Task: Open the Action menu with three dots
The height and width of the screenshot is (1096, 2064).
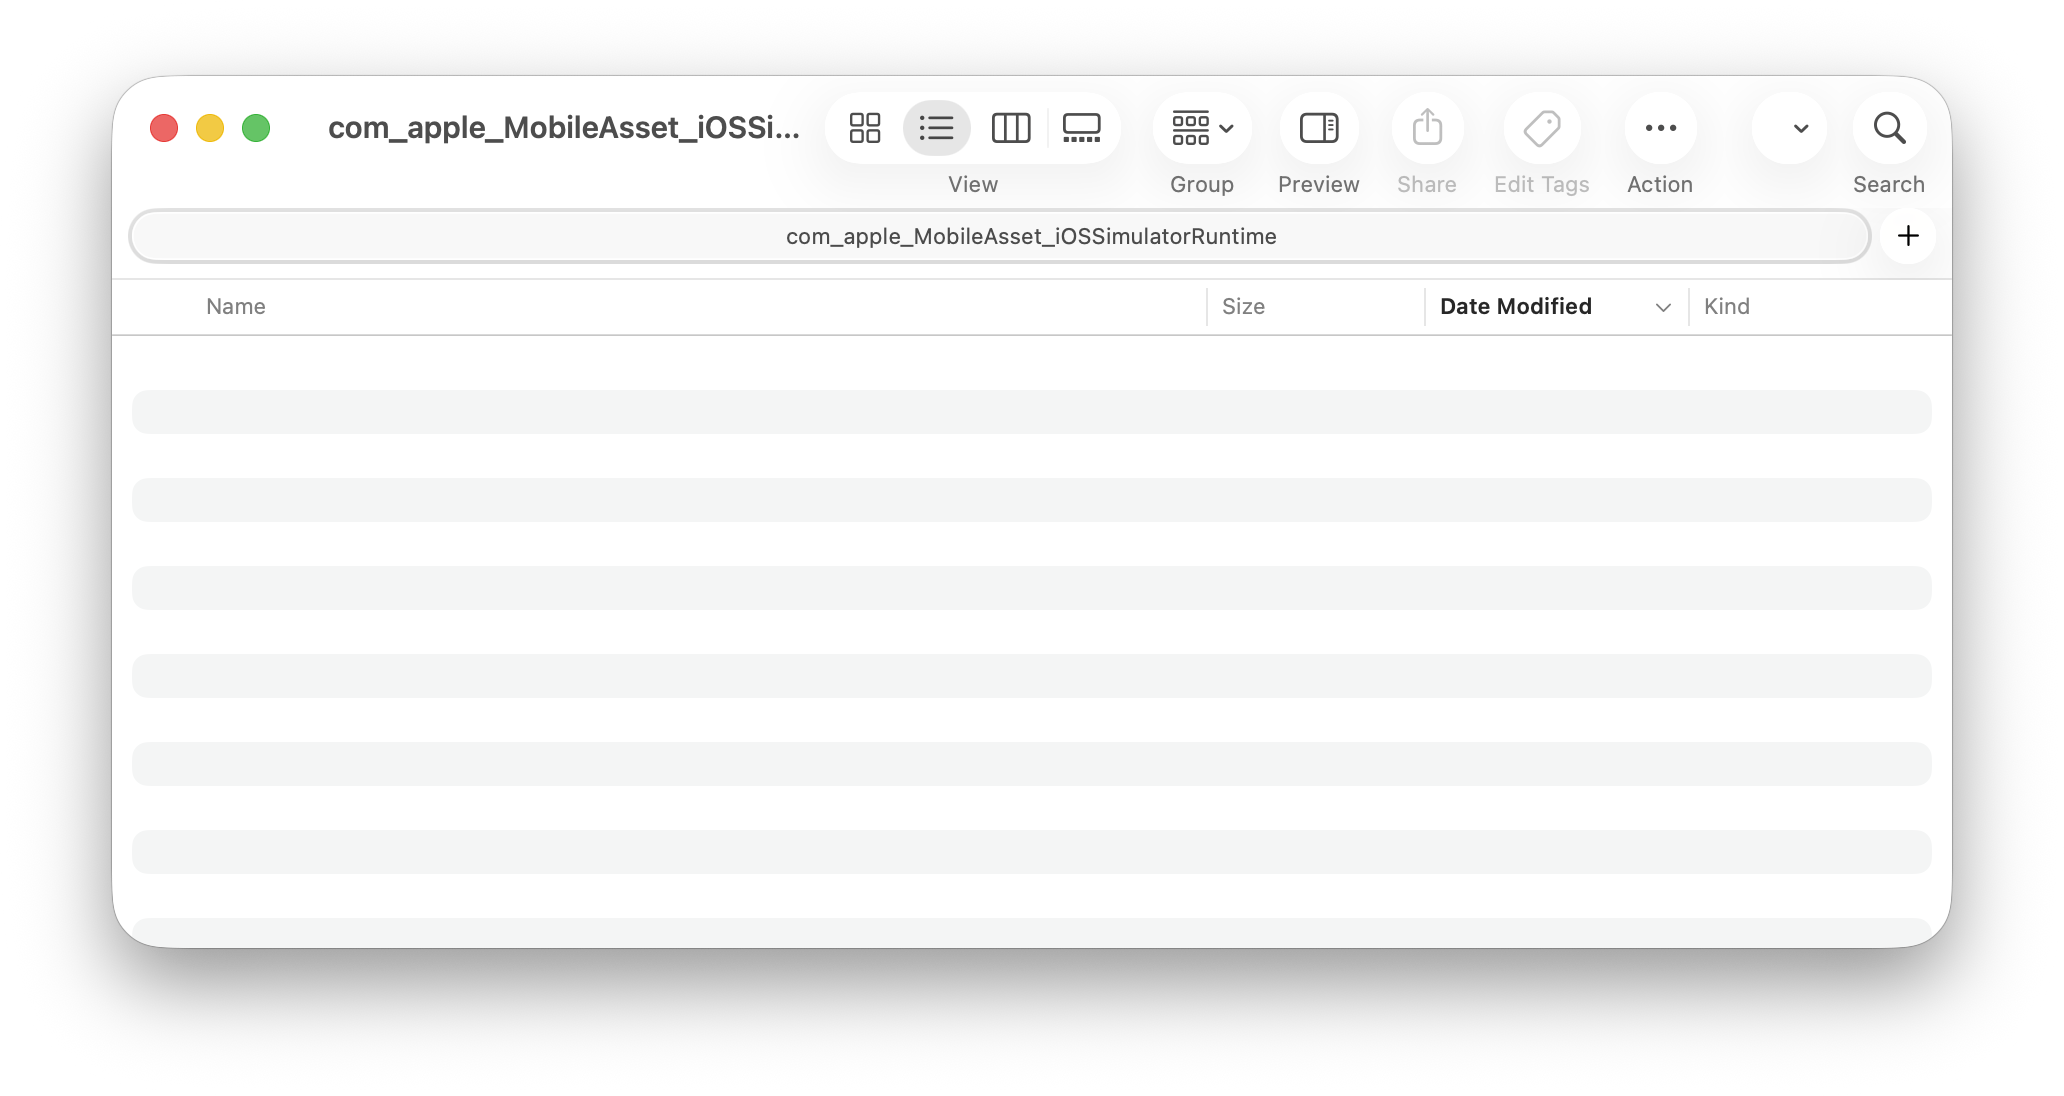Action: [1660, 128]
